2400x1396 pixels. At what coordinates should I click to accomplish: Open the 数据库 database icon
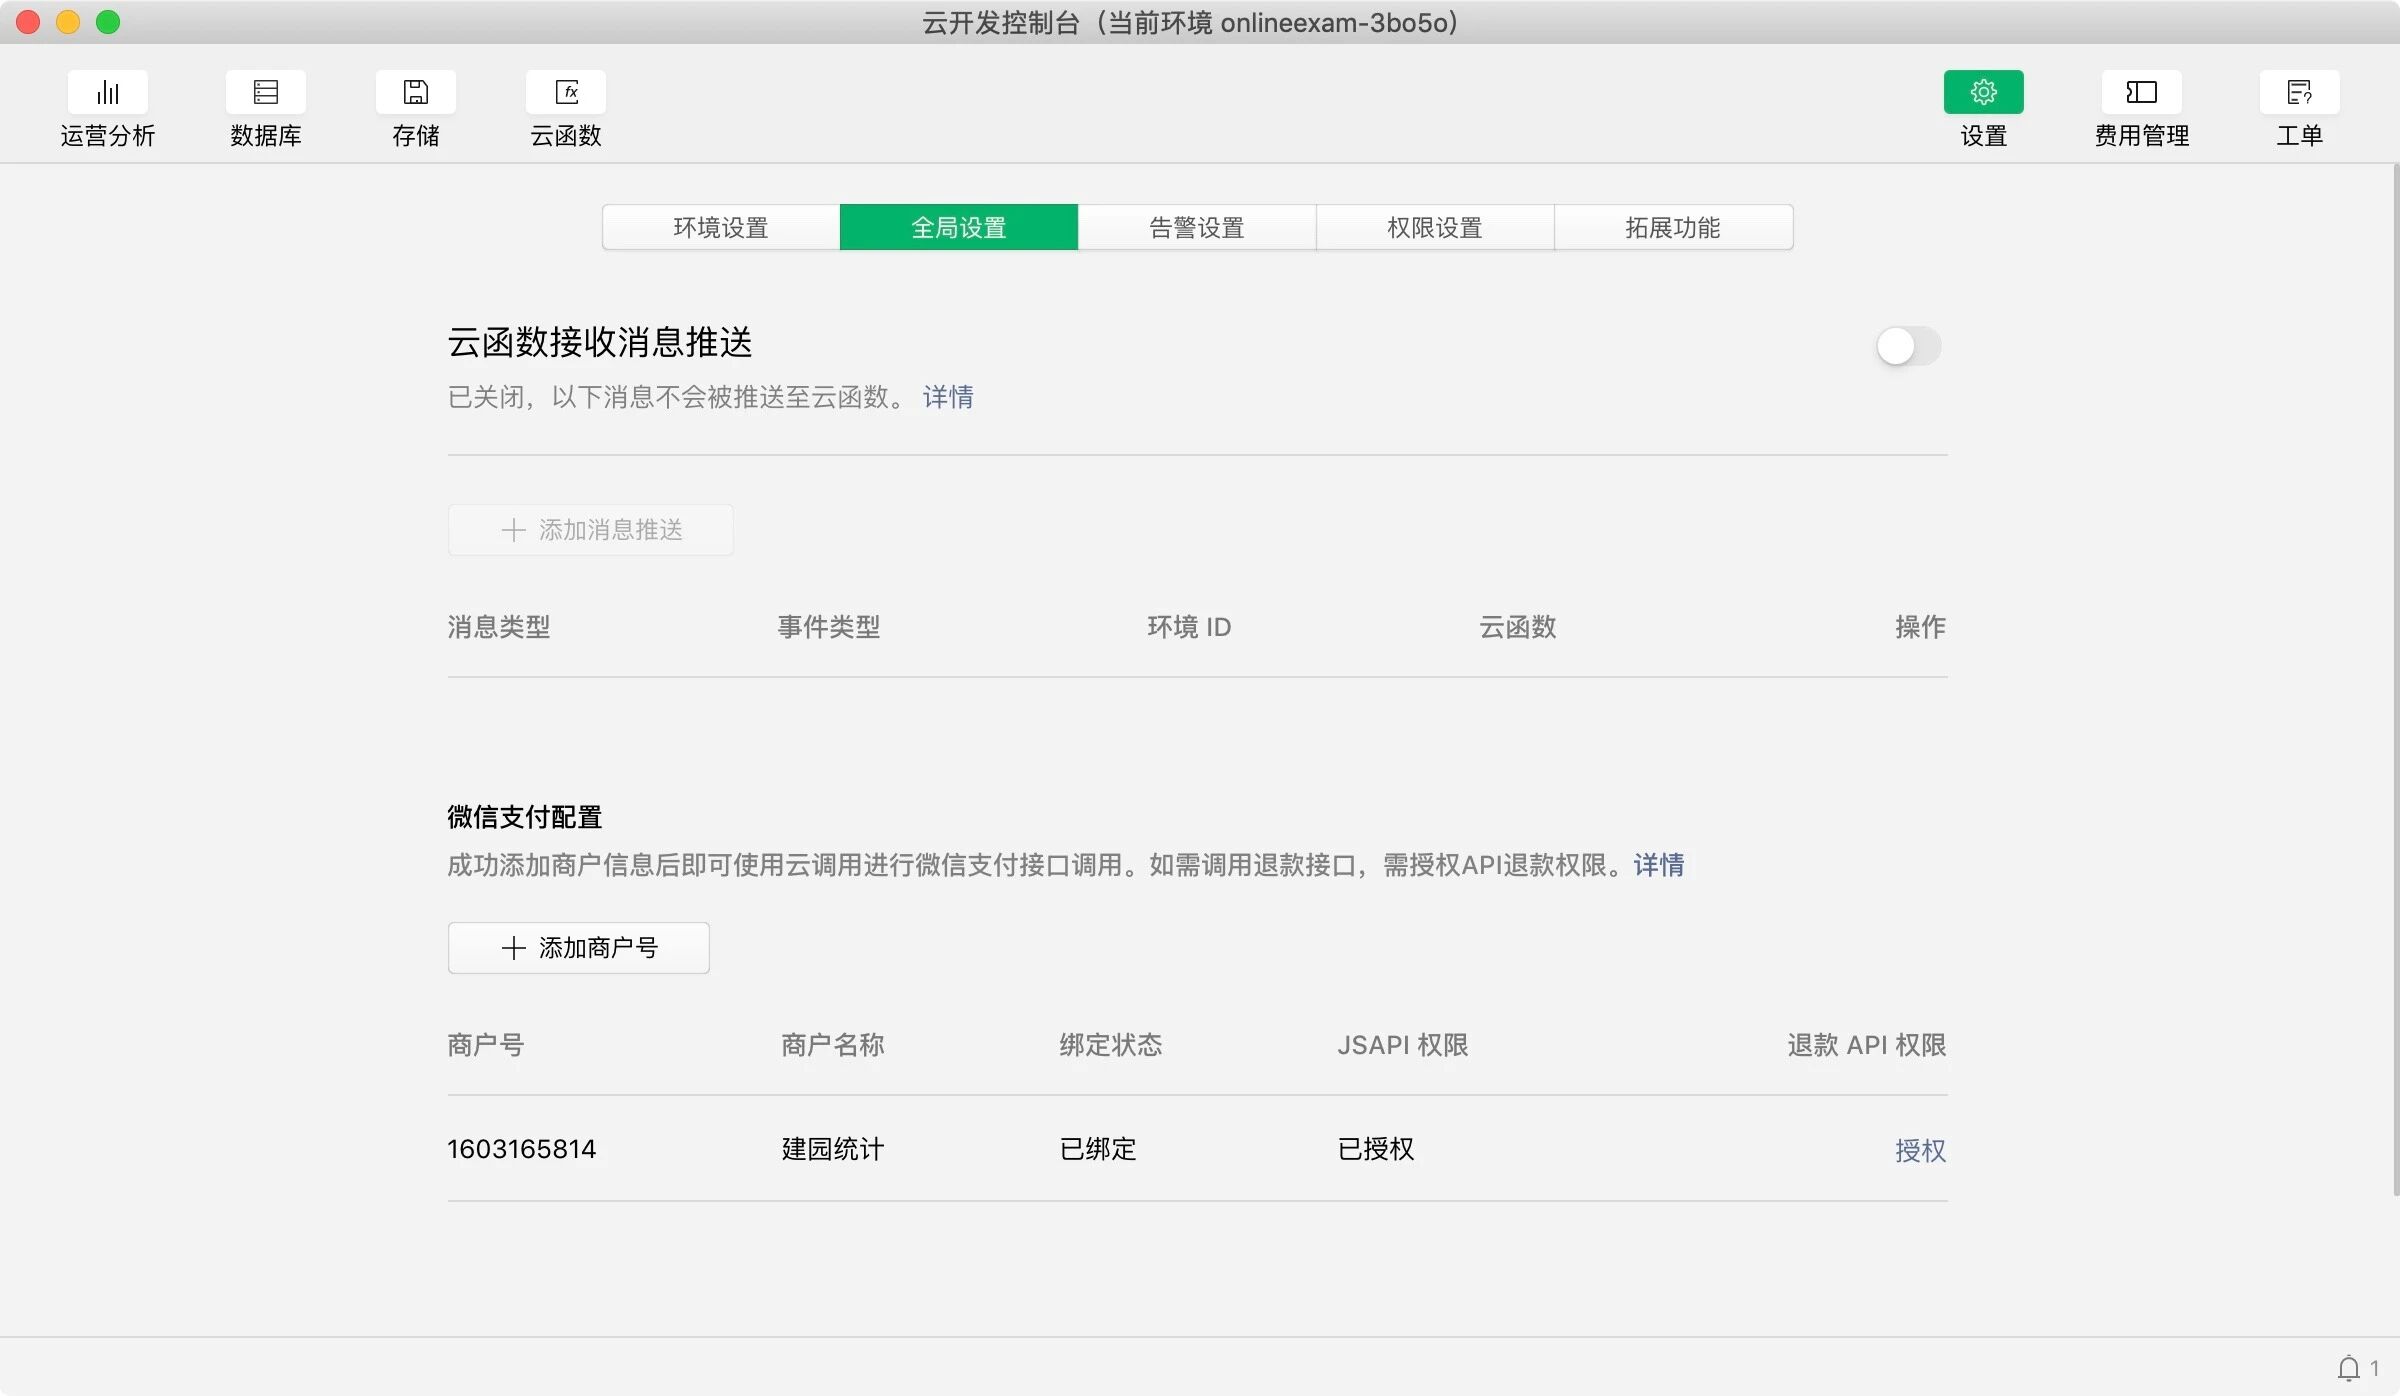coord(265,92)
